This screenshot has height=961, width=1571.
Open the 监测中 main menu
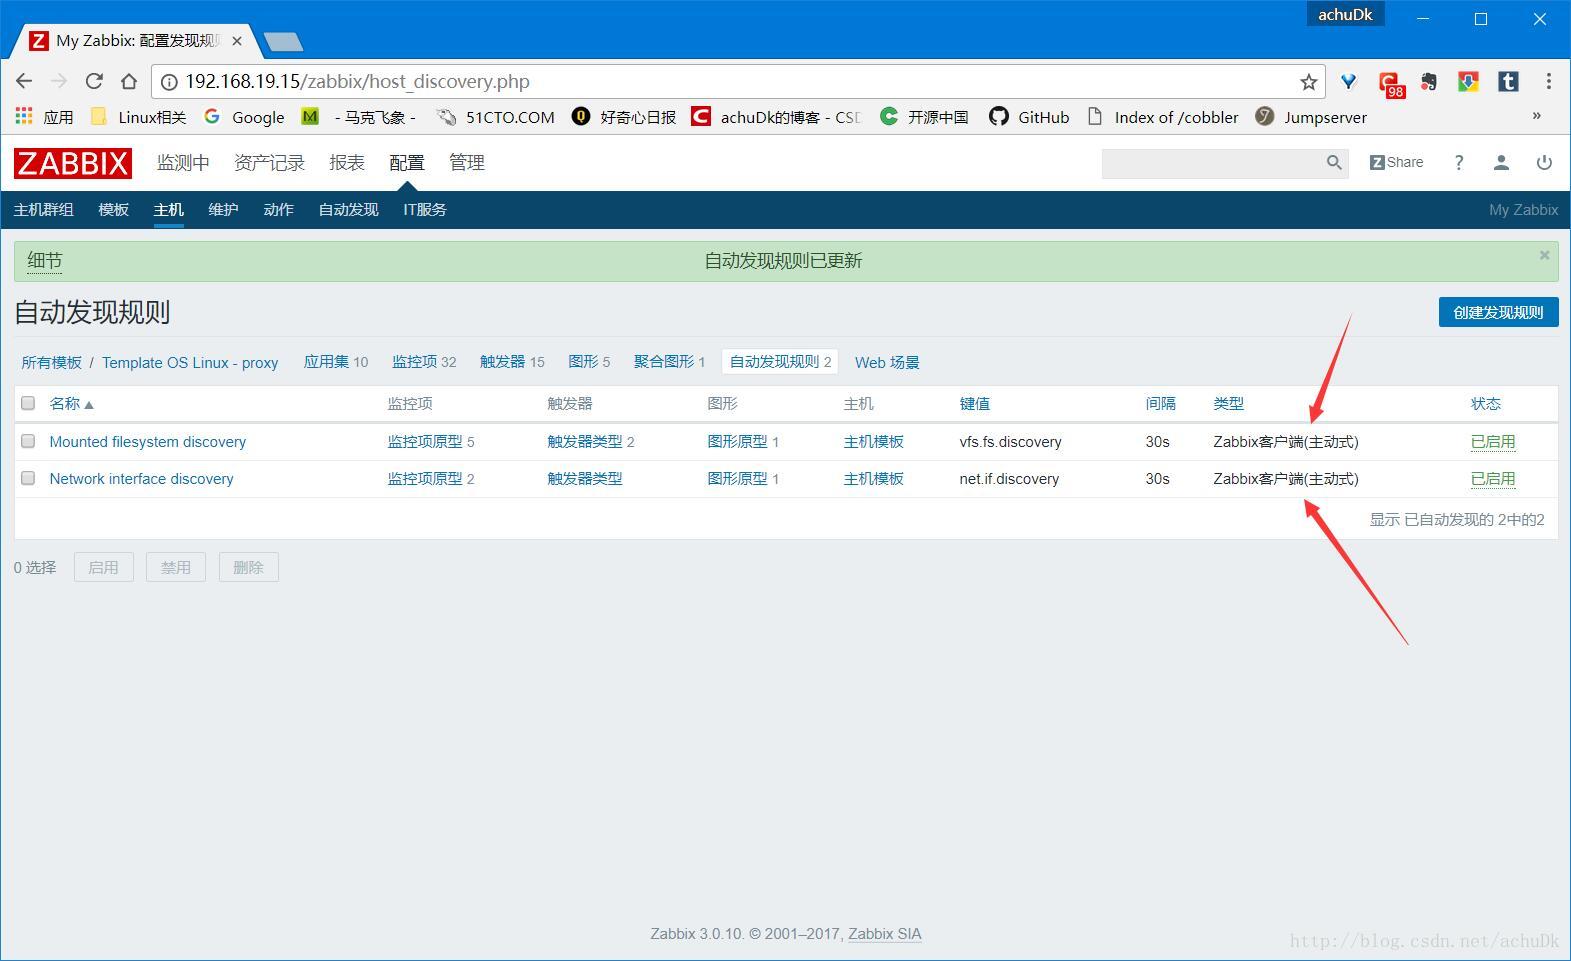tap(183, 162)
